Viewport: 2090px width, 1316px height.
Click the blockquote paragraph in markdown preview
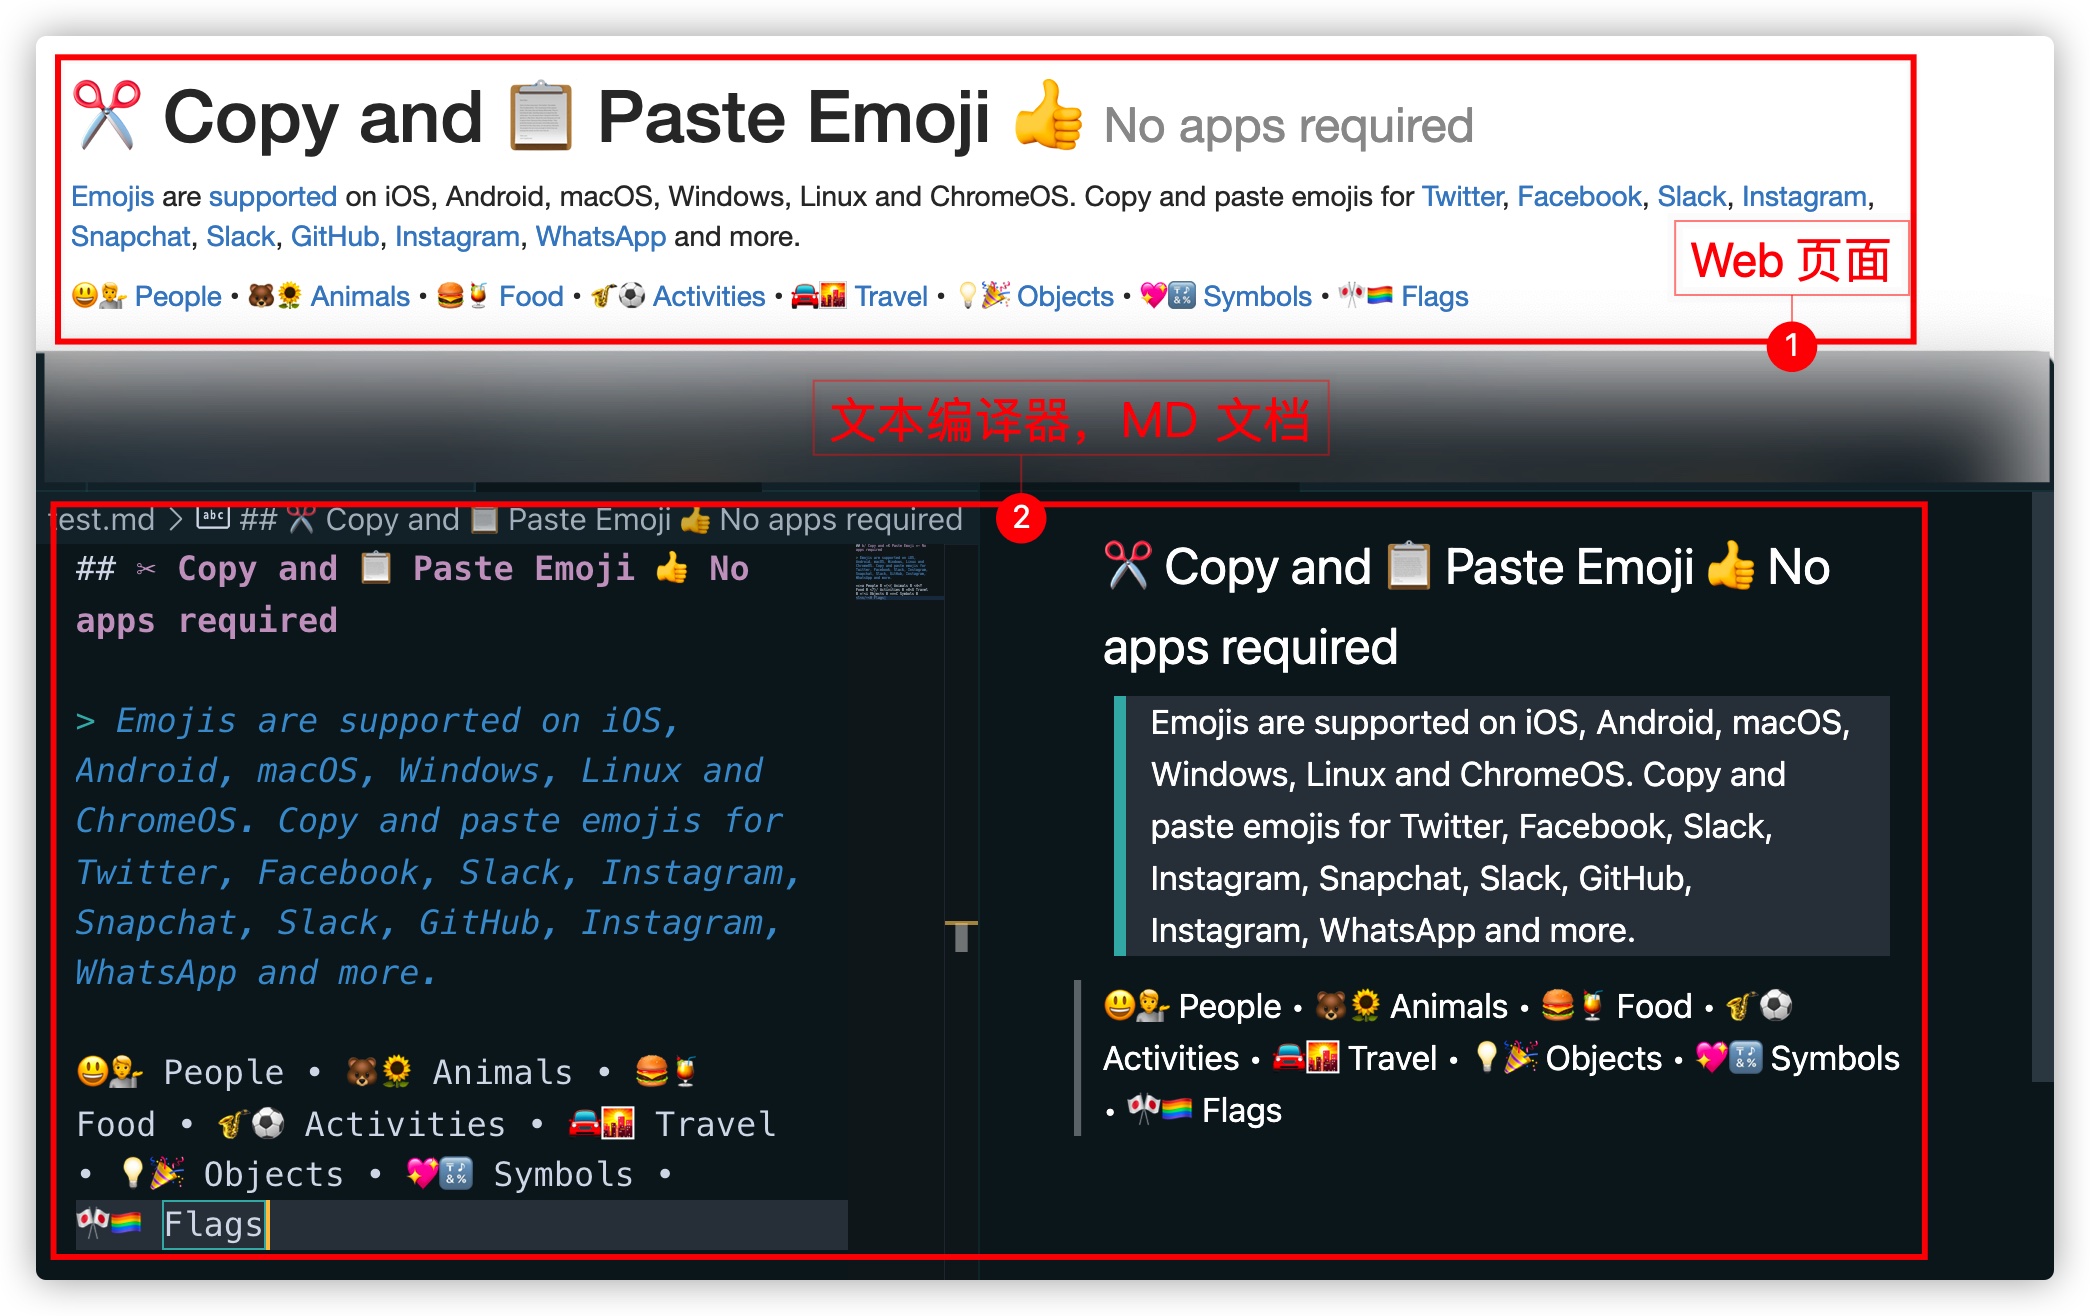pos(1501,826)
